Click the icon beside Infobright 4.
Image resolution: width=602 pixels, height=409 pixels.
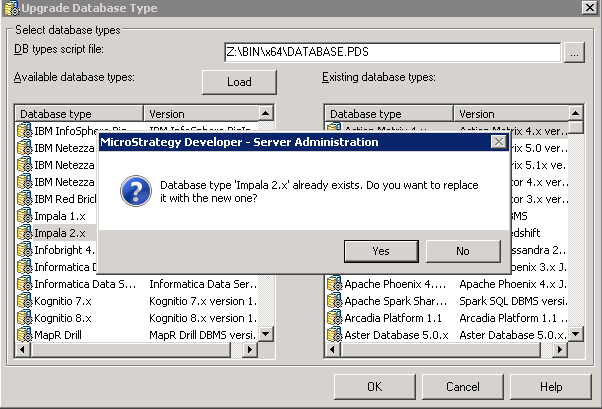tap(25, 249)
